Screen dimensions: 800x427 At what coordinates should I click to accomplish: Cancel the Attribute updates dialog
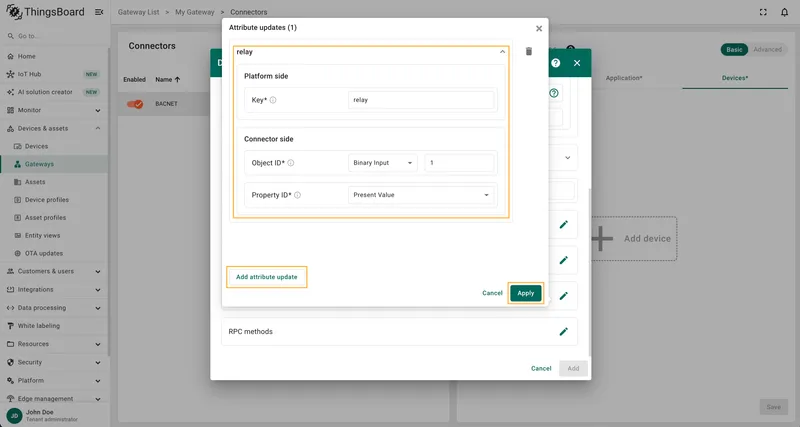(x=492, y=293)
